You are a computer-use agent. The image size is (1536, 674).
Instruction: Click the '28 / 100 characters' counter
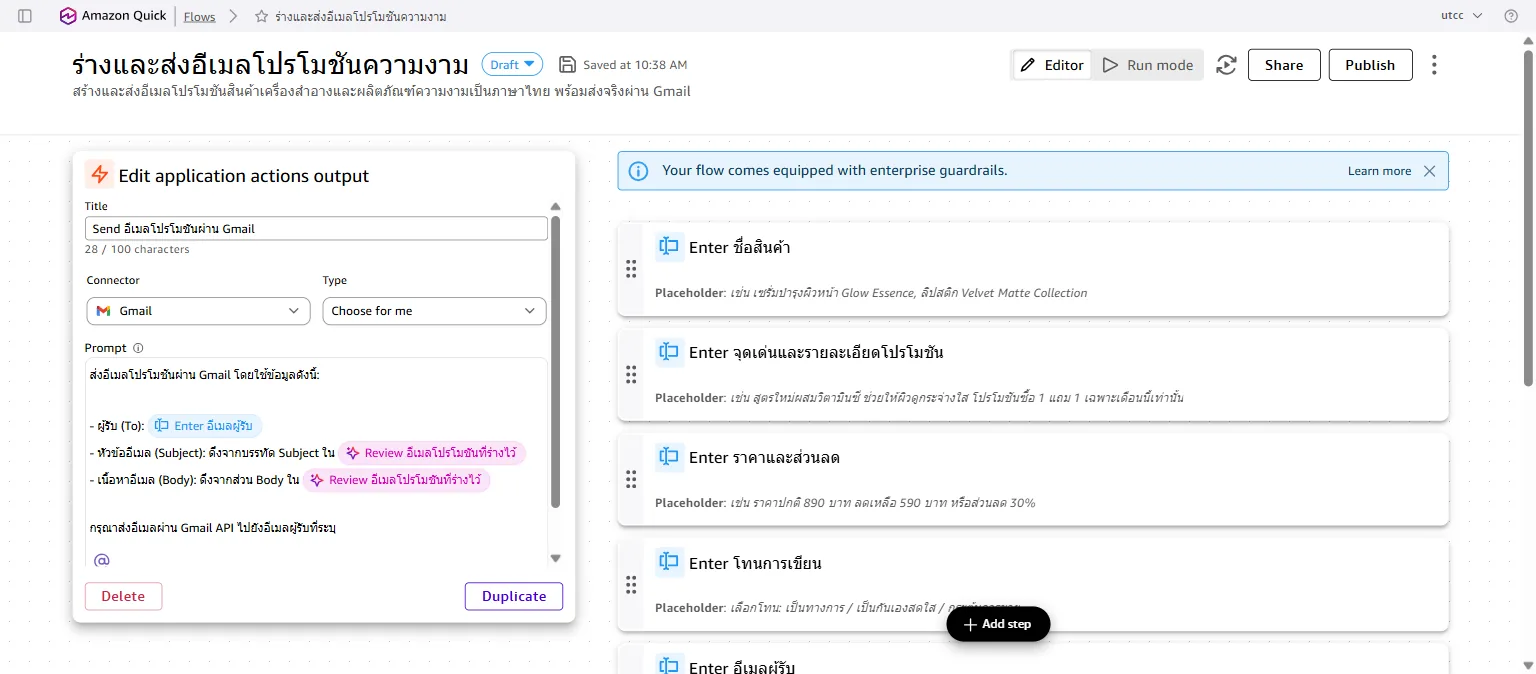tap(137, 249)
